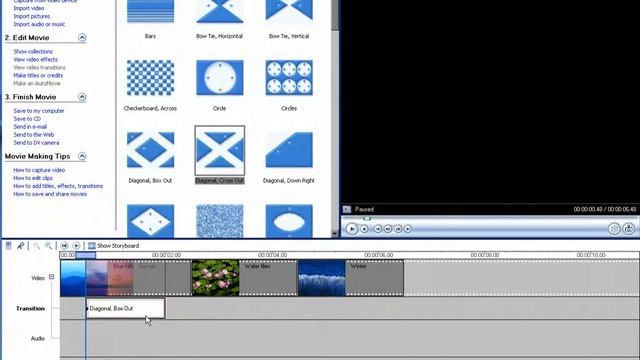Viewport: 640px width, 360px height.
Task: Collapse the Finish Movie section
Action: tap(82, 97)
